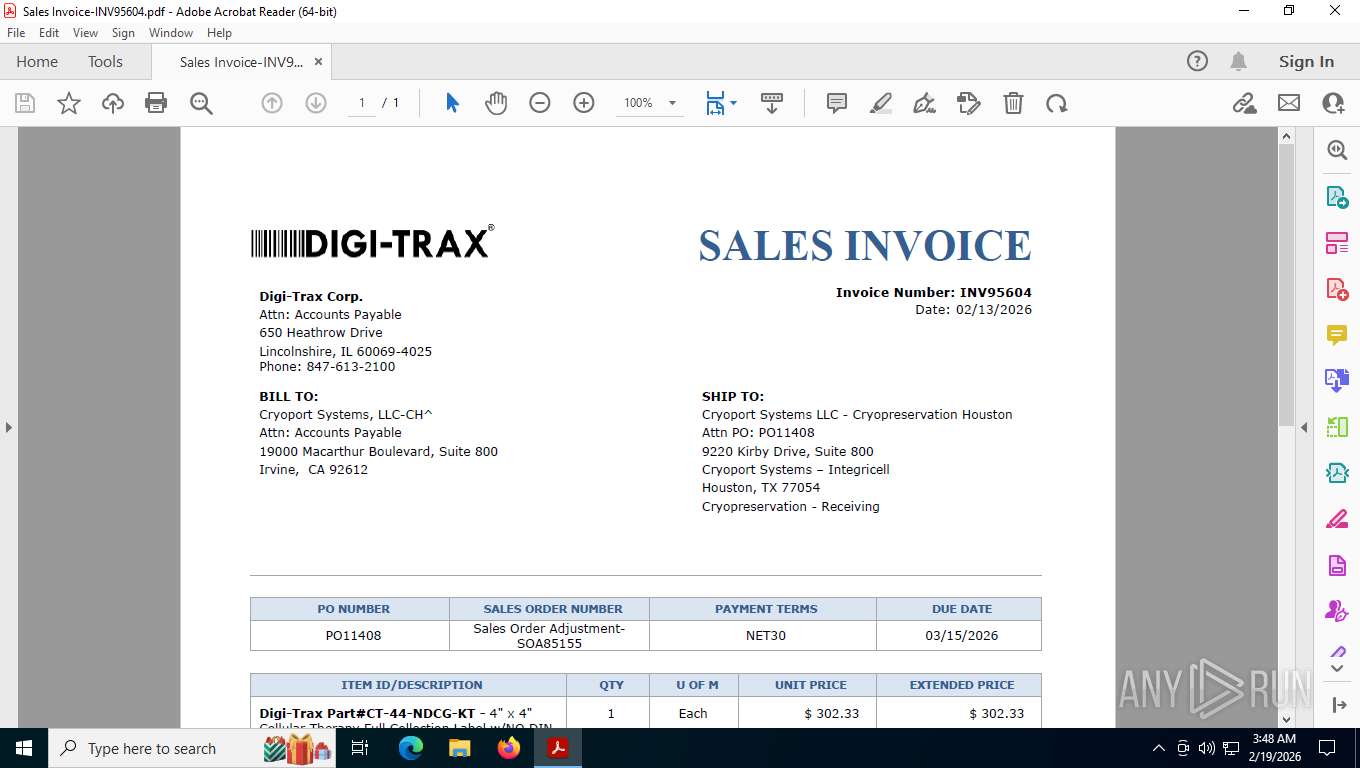Print the document using printer icon
This screenshot has width=1360, height=768.
point(156,103)
